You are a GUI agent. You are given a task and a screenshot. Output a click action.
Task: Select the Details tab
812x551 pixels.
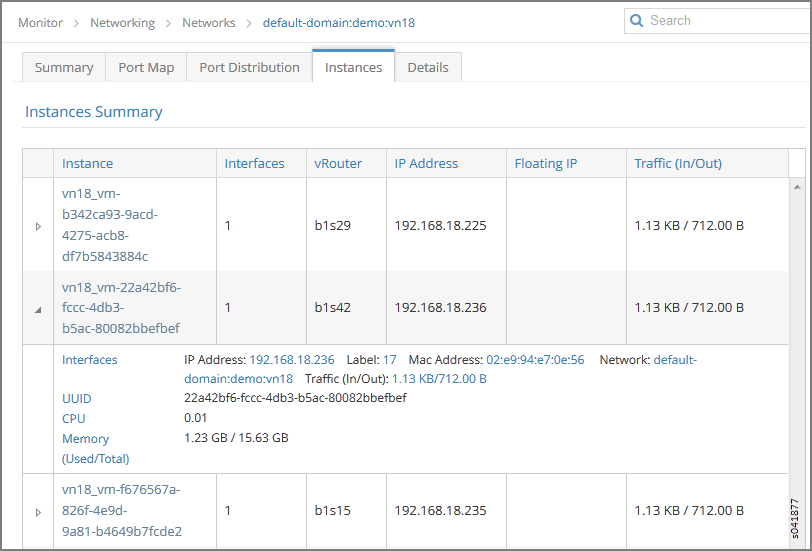[428, 67]
